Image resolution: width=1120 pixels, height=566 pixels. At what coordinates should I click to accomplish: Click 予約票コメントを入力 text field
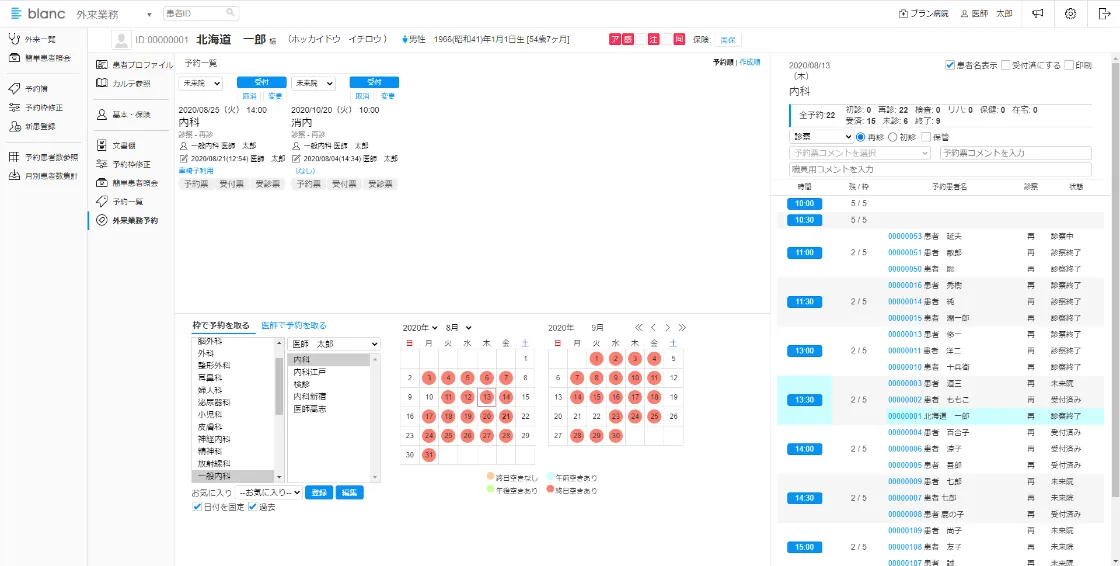pyautogui.click(x=1016, y=153)
